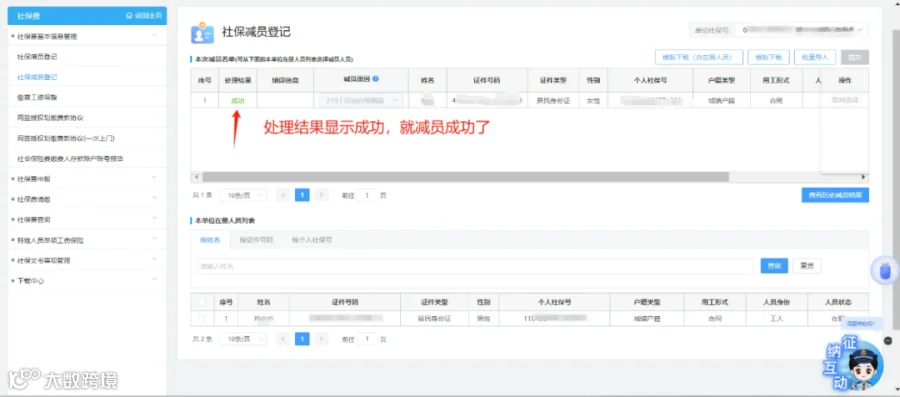Open lower table 10条/页 page-size dropdown
This screenshot has width=900, height=397.
click(x=243, y=339)
